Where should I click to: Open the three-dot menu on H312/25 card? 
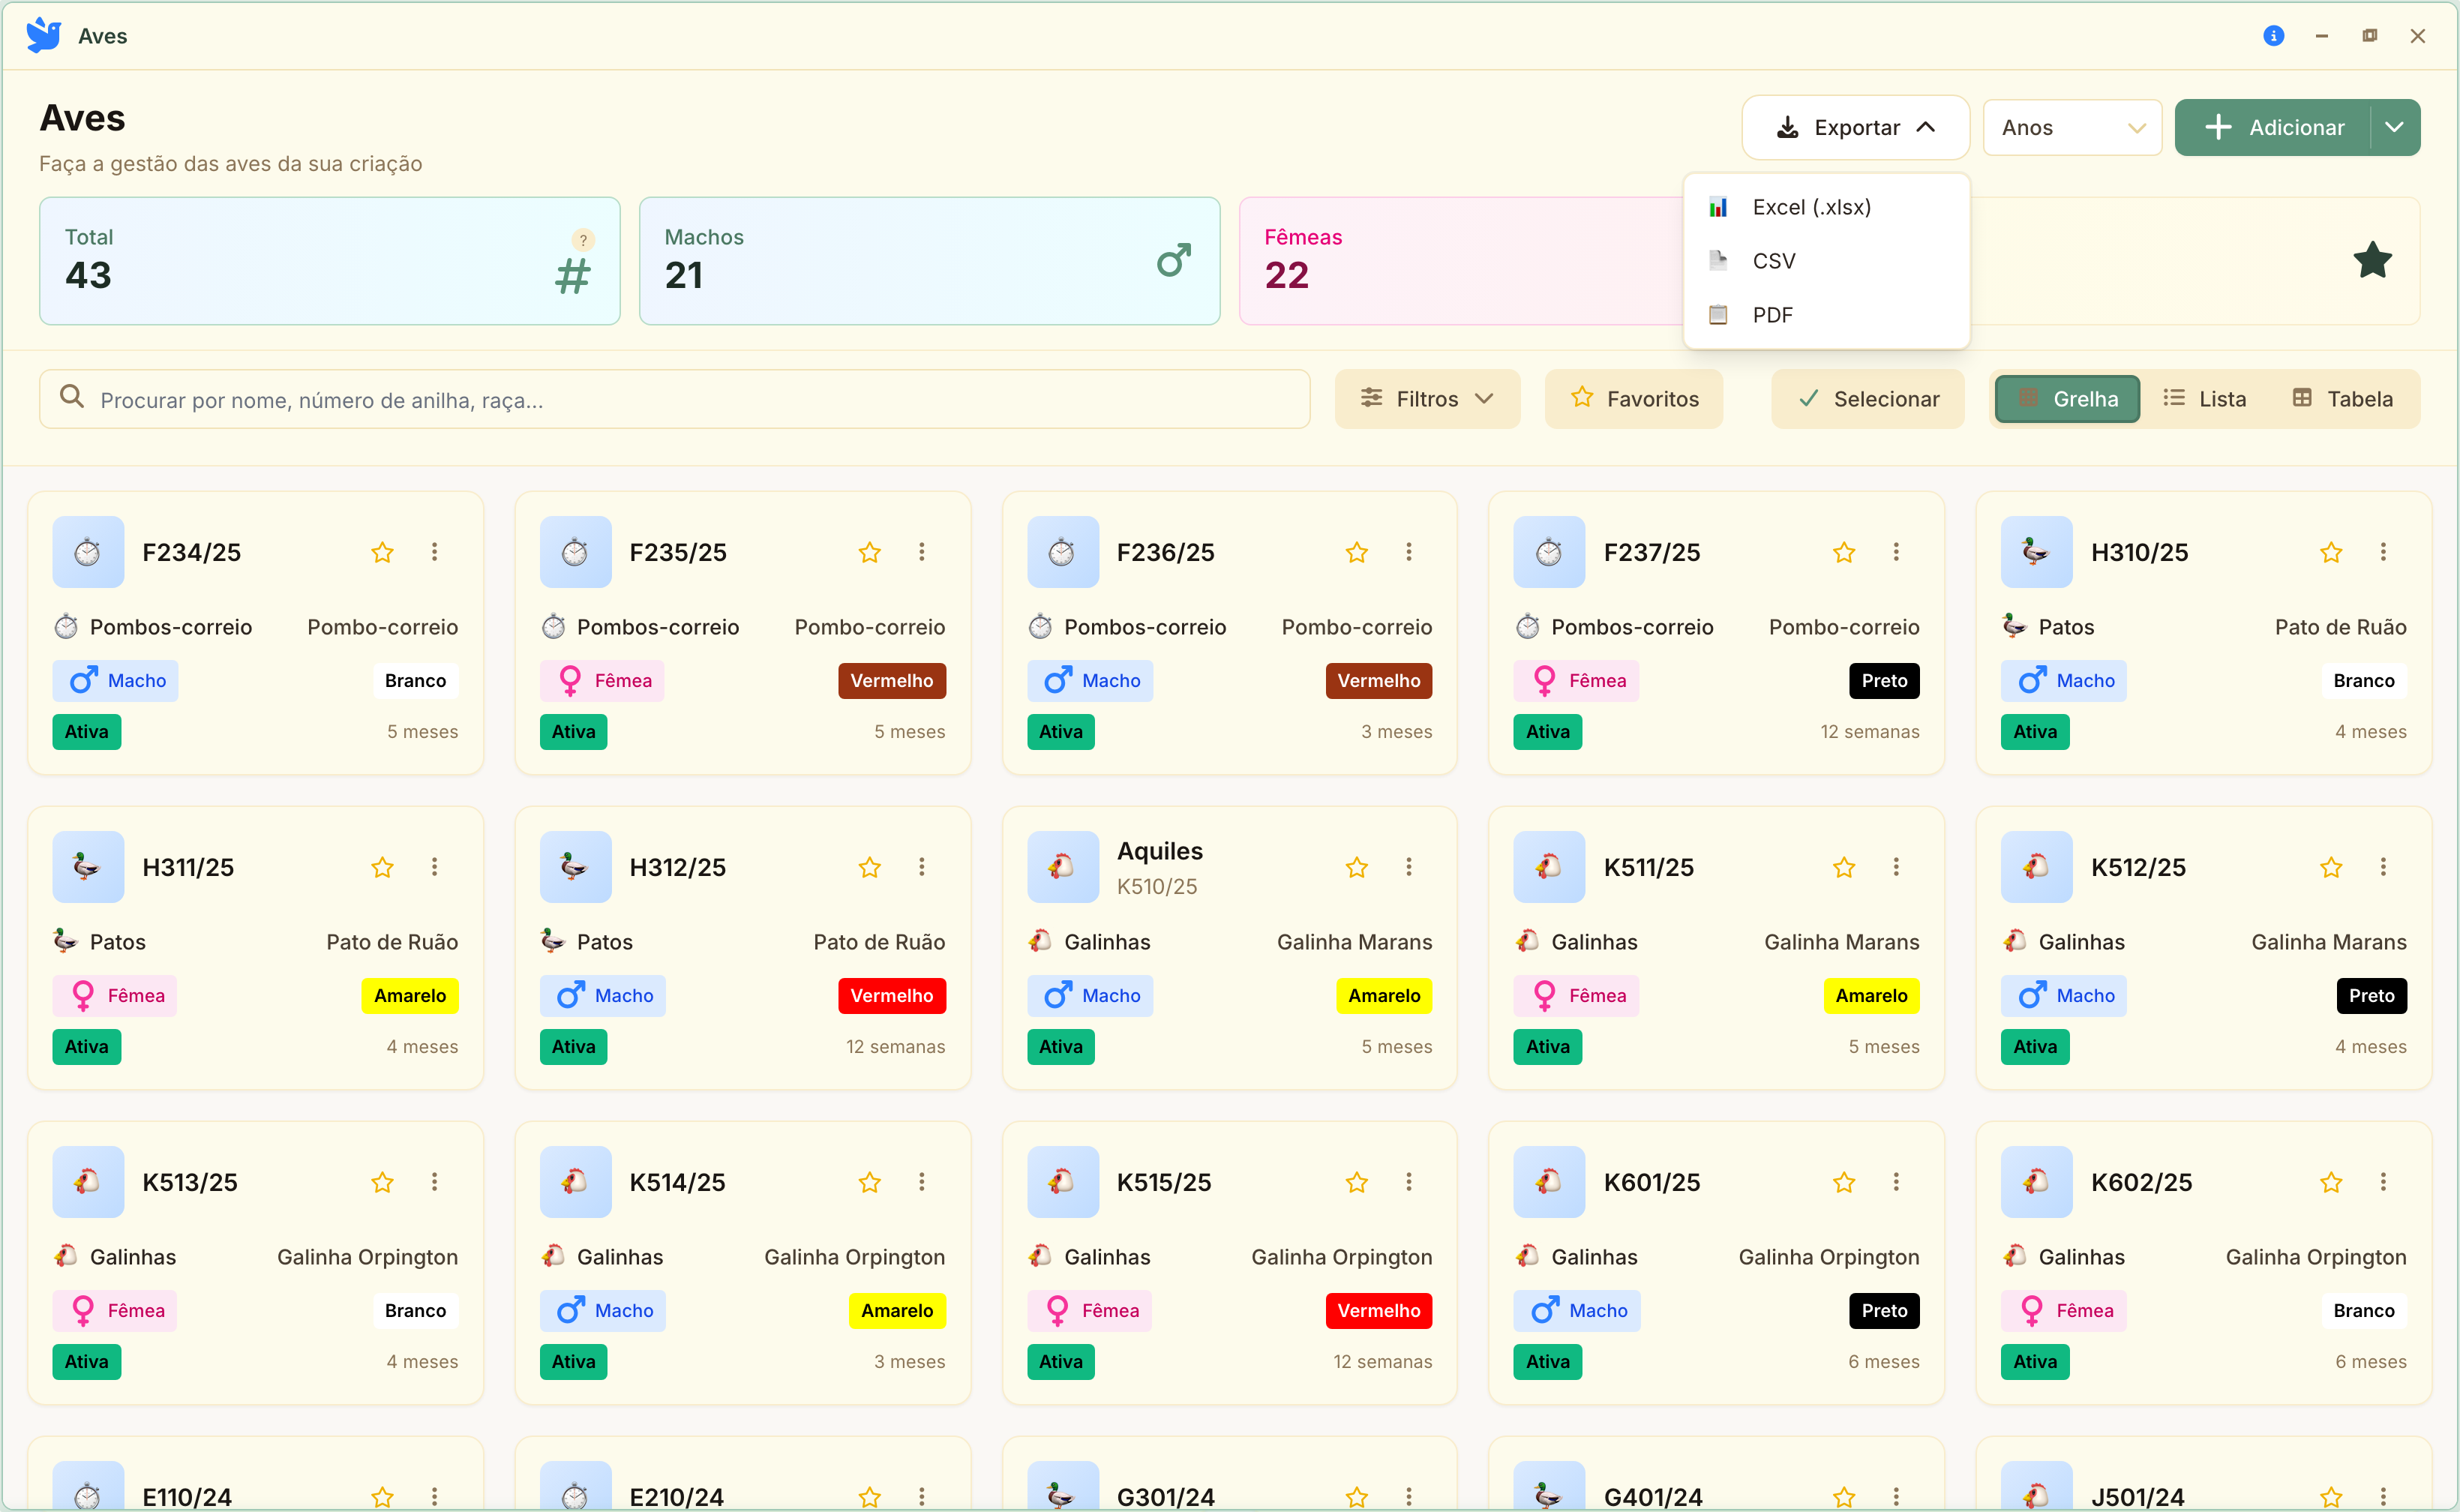coord(922,867)
